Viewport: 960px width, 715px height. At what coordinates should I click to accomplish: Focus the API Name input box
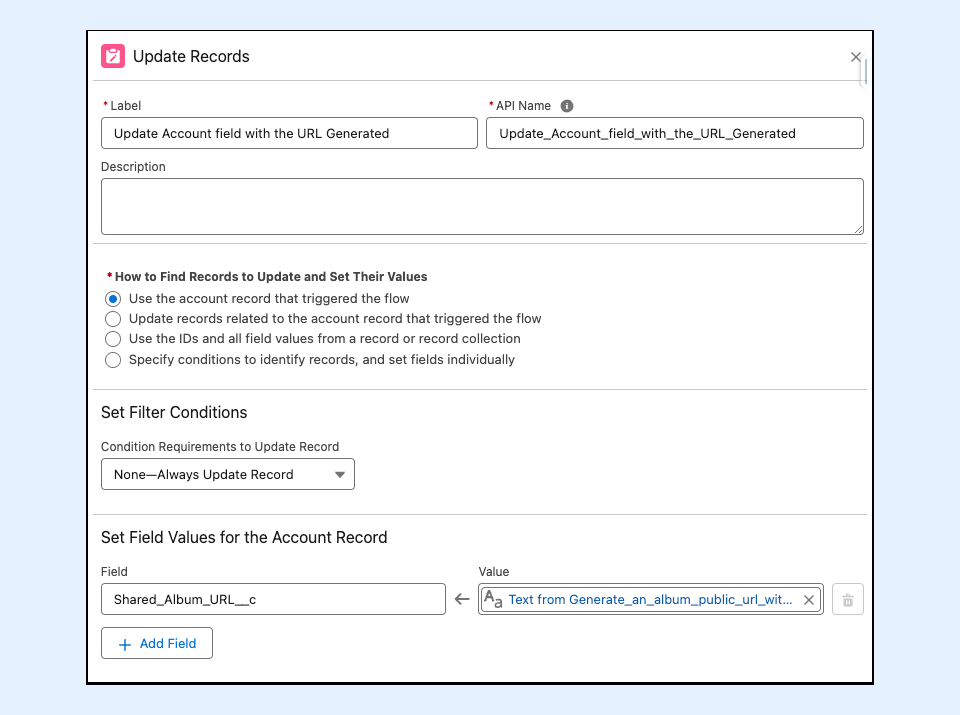pos(674,133)
